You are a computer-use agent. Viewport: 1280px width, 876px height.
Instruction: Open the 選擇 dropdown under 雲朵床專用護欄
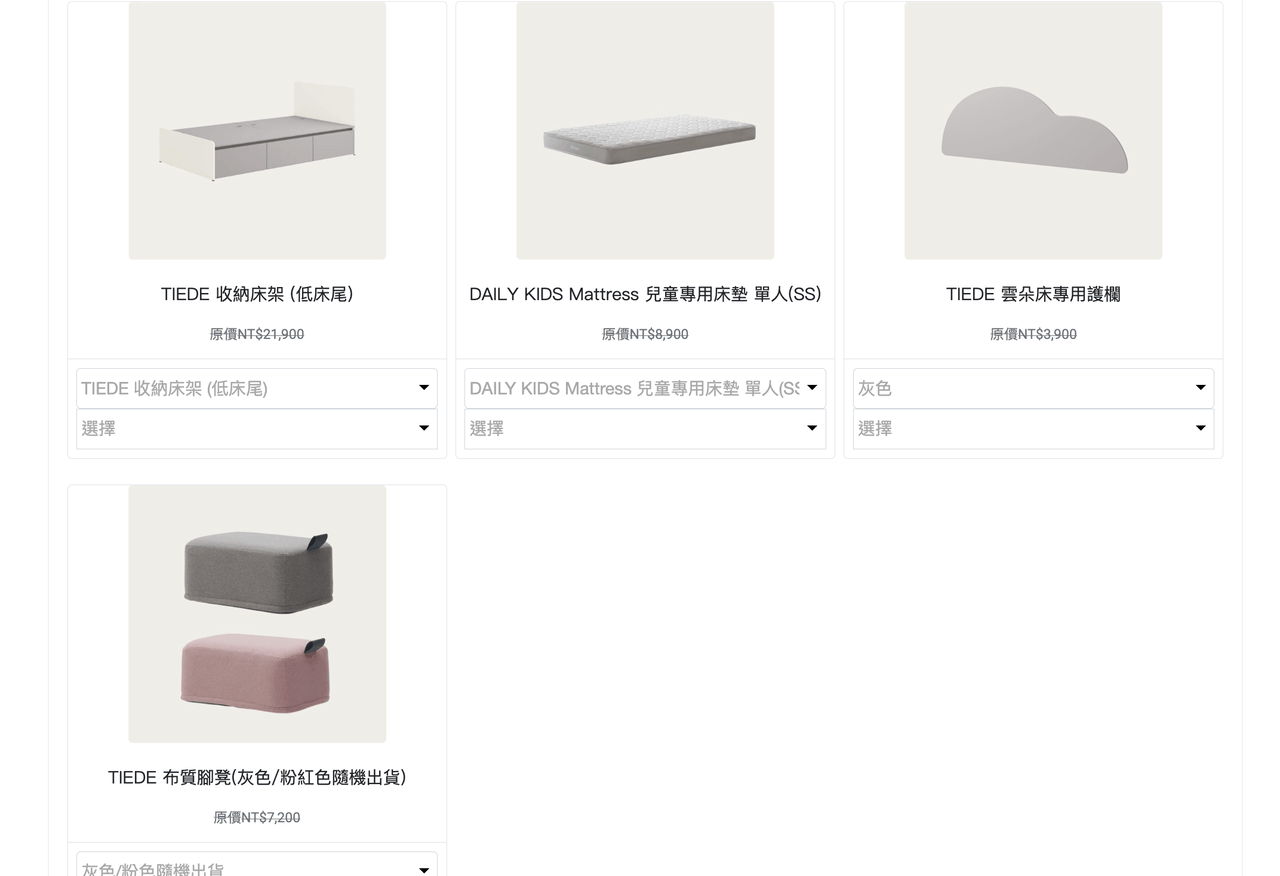tap(1033, 428)
